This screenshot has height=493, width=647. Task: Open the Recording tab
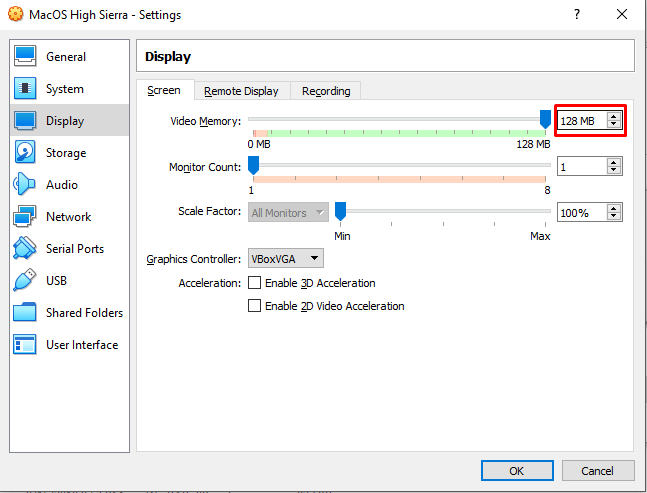(x=326, y=91)
